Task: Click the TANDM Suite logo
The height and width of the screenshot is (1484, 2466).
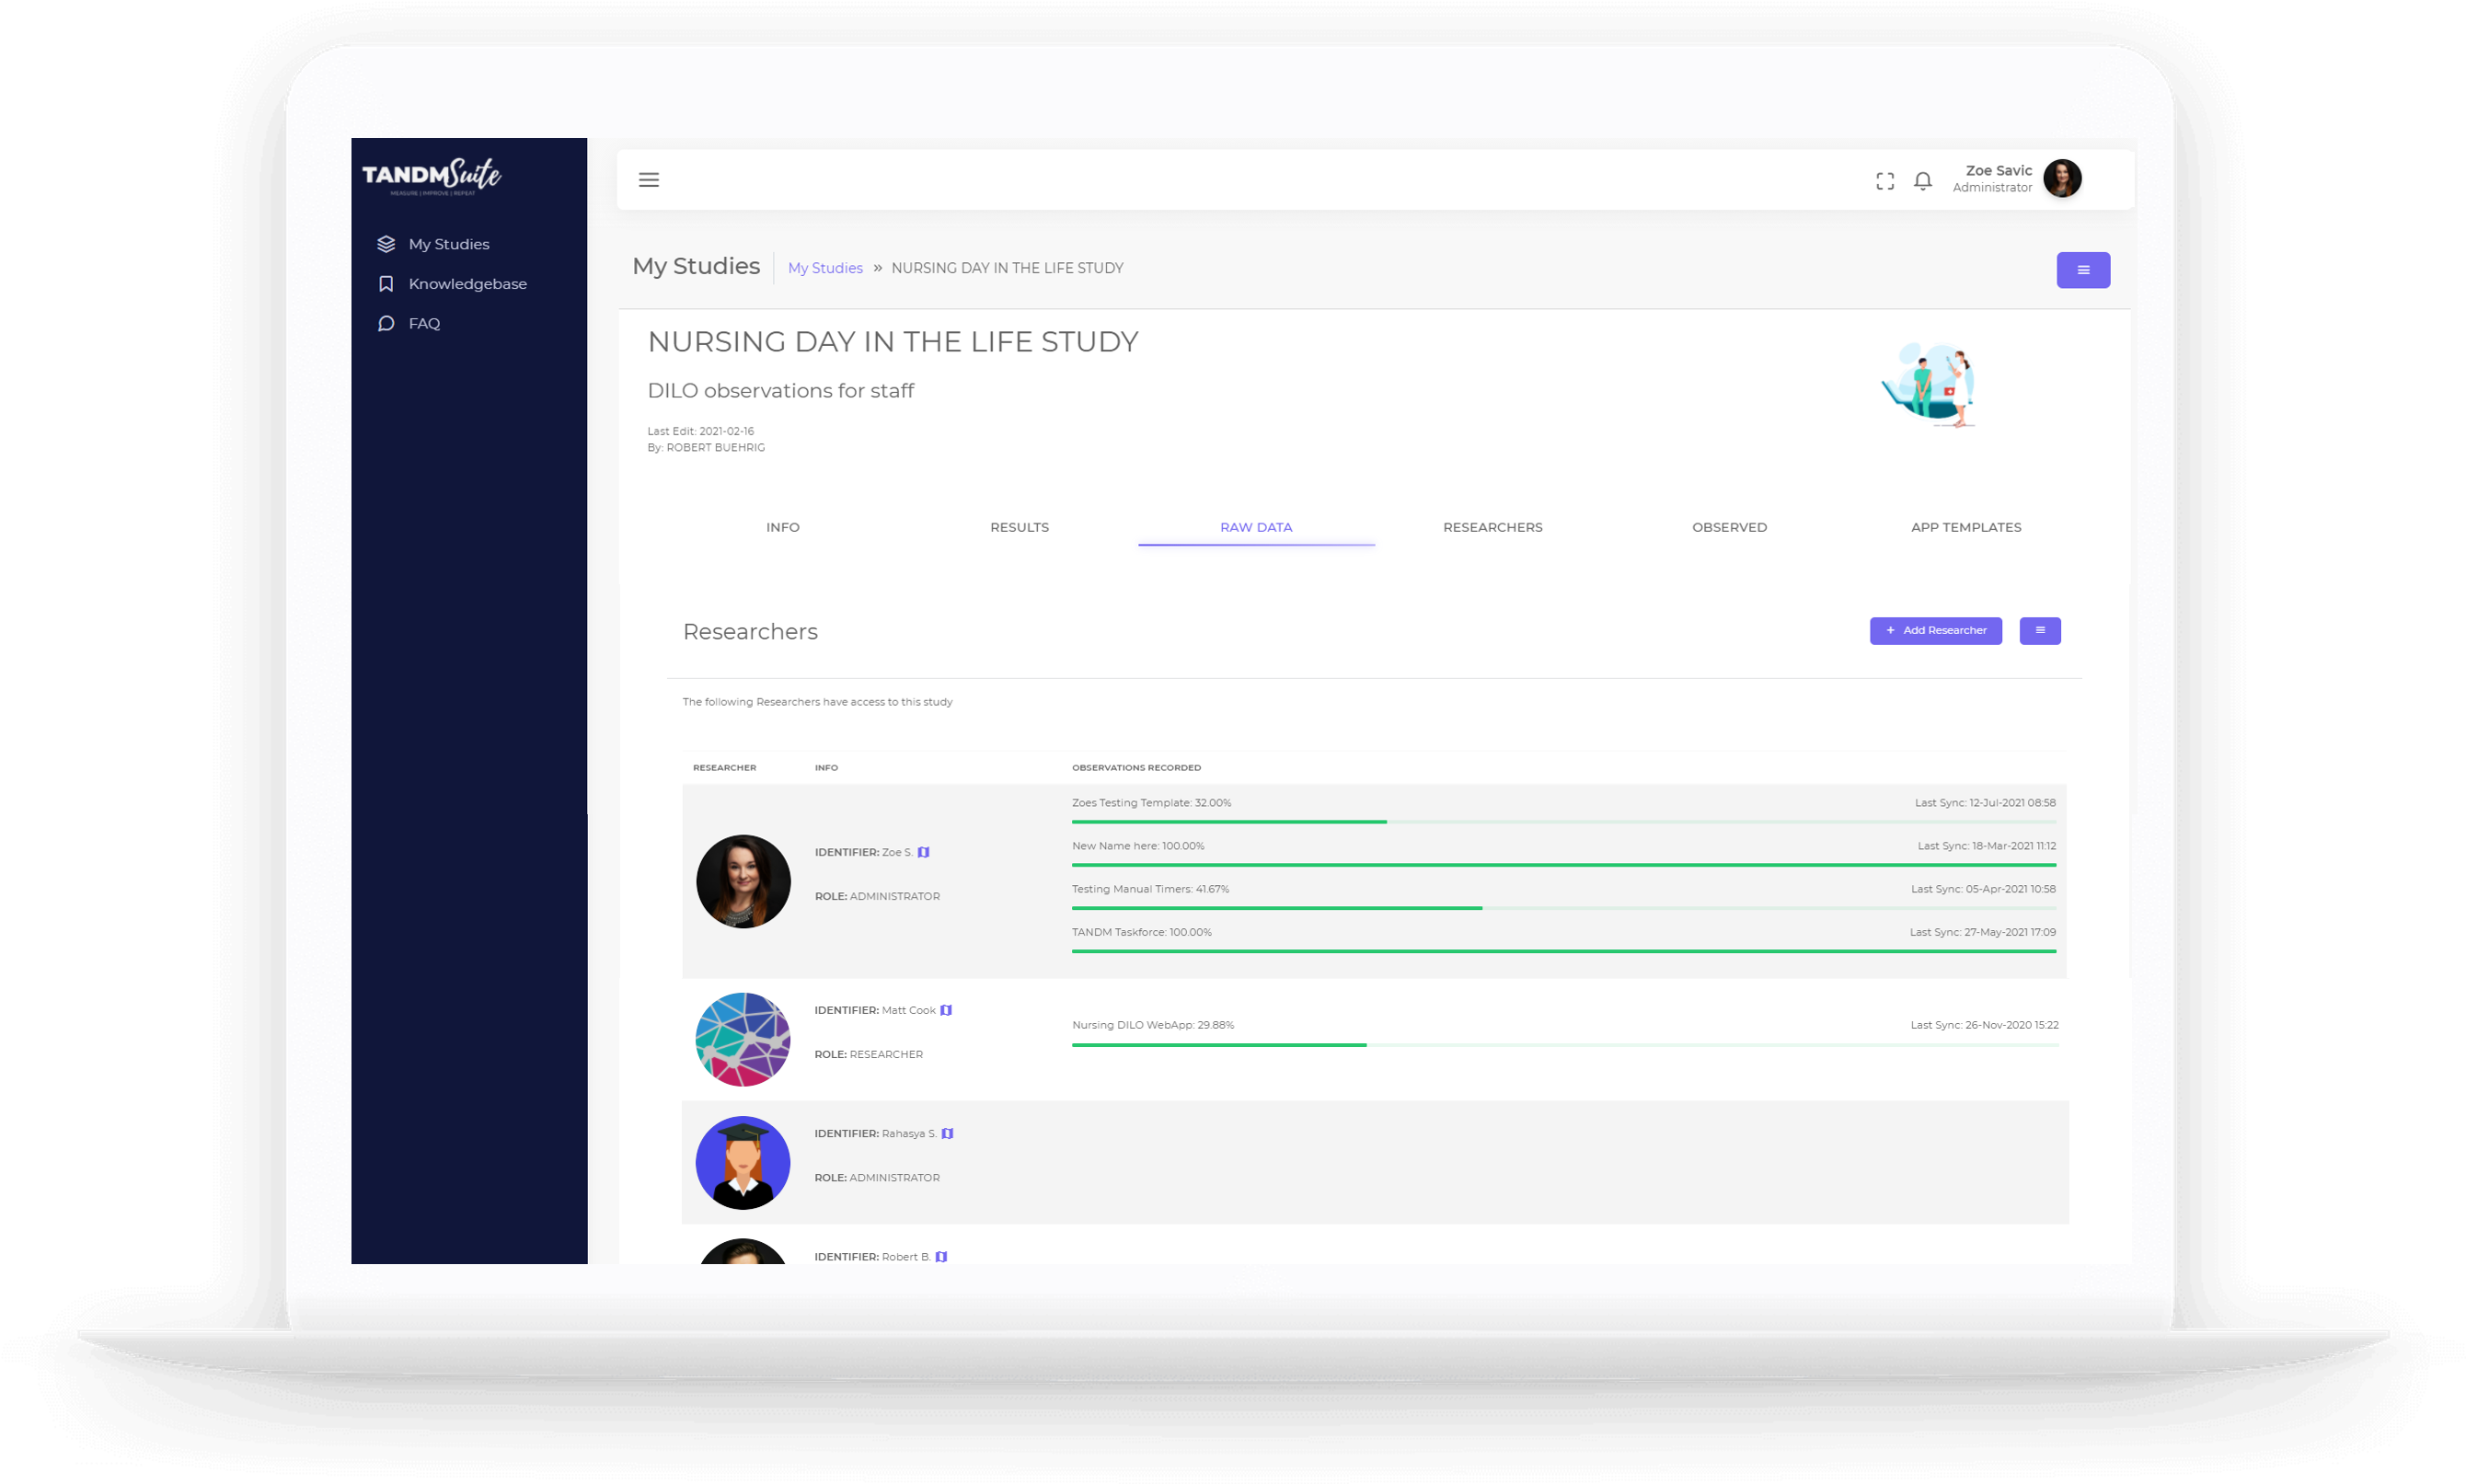Action: point(431,176)
